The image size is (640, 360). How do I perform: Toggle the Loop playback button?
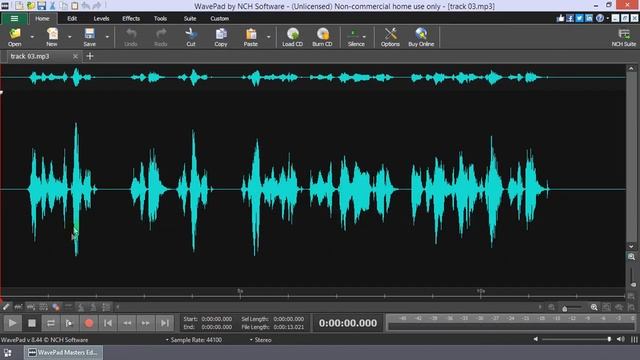(51, 323)
